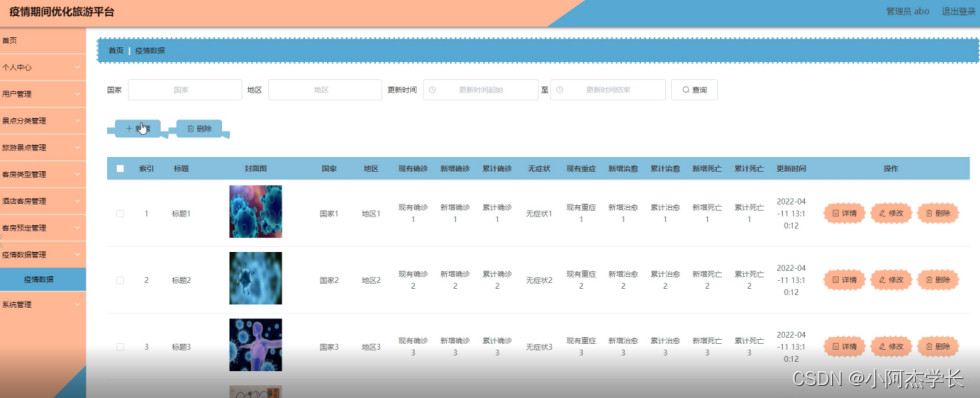Expand 客房类型管理 sidebar menu
The image size is (980, 398).
[42, 174]
